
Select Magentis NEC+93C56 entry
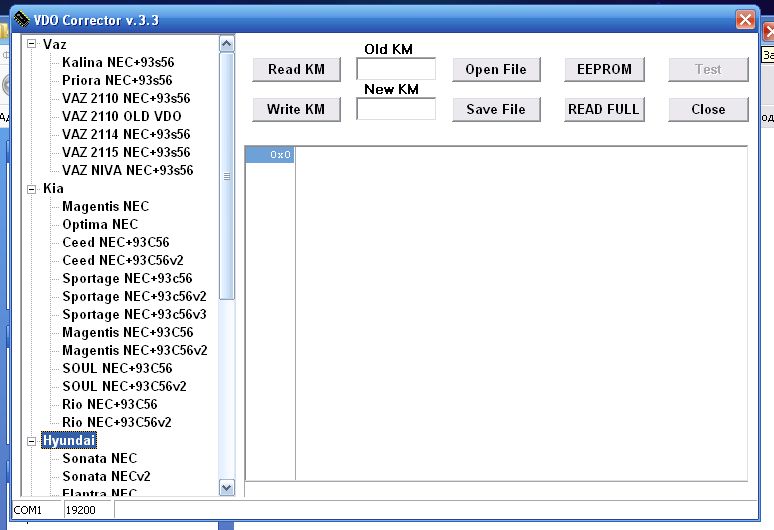(127, 332)
